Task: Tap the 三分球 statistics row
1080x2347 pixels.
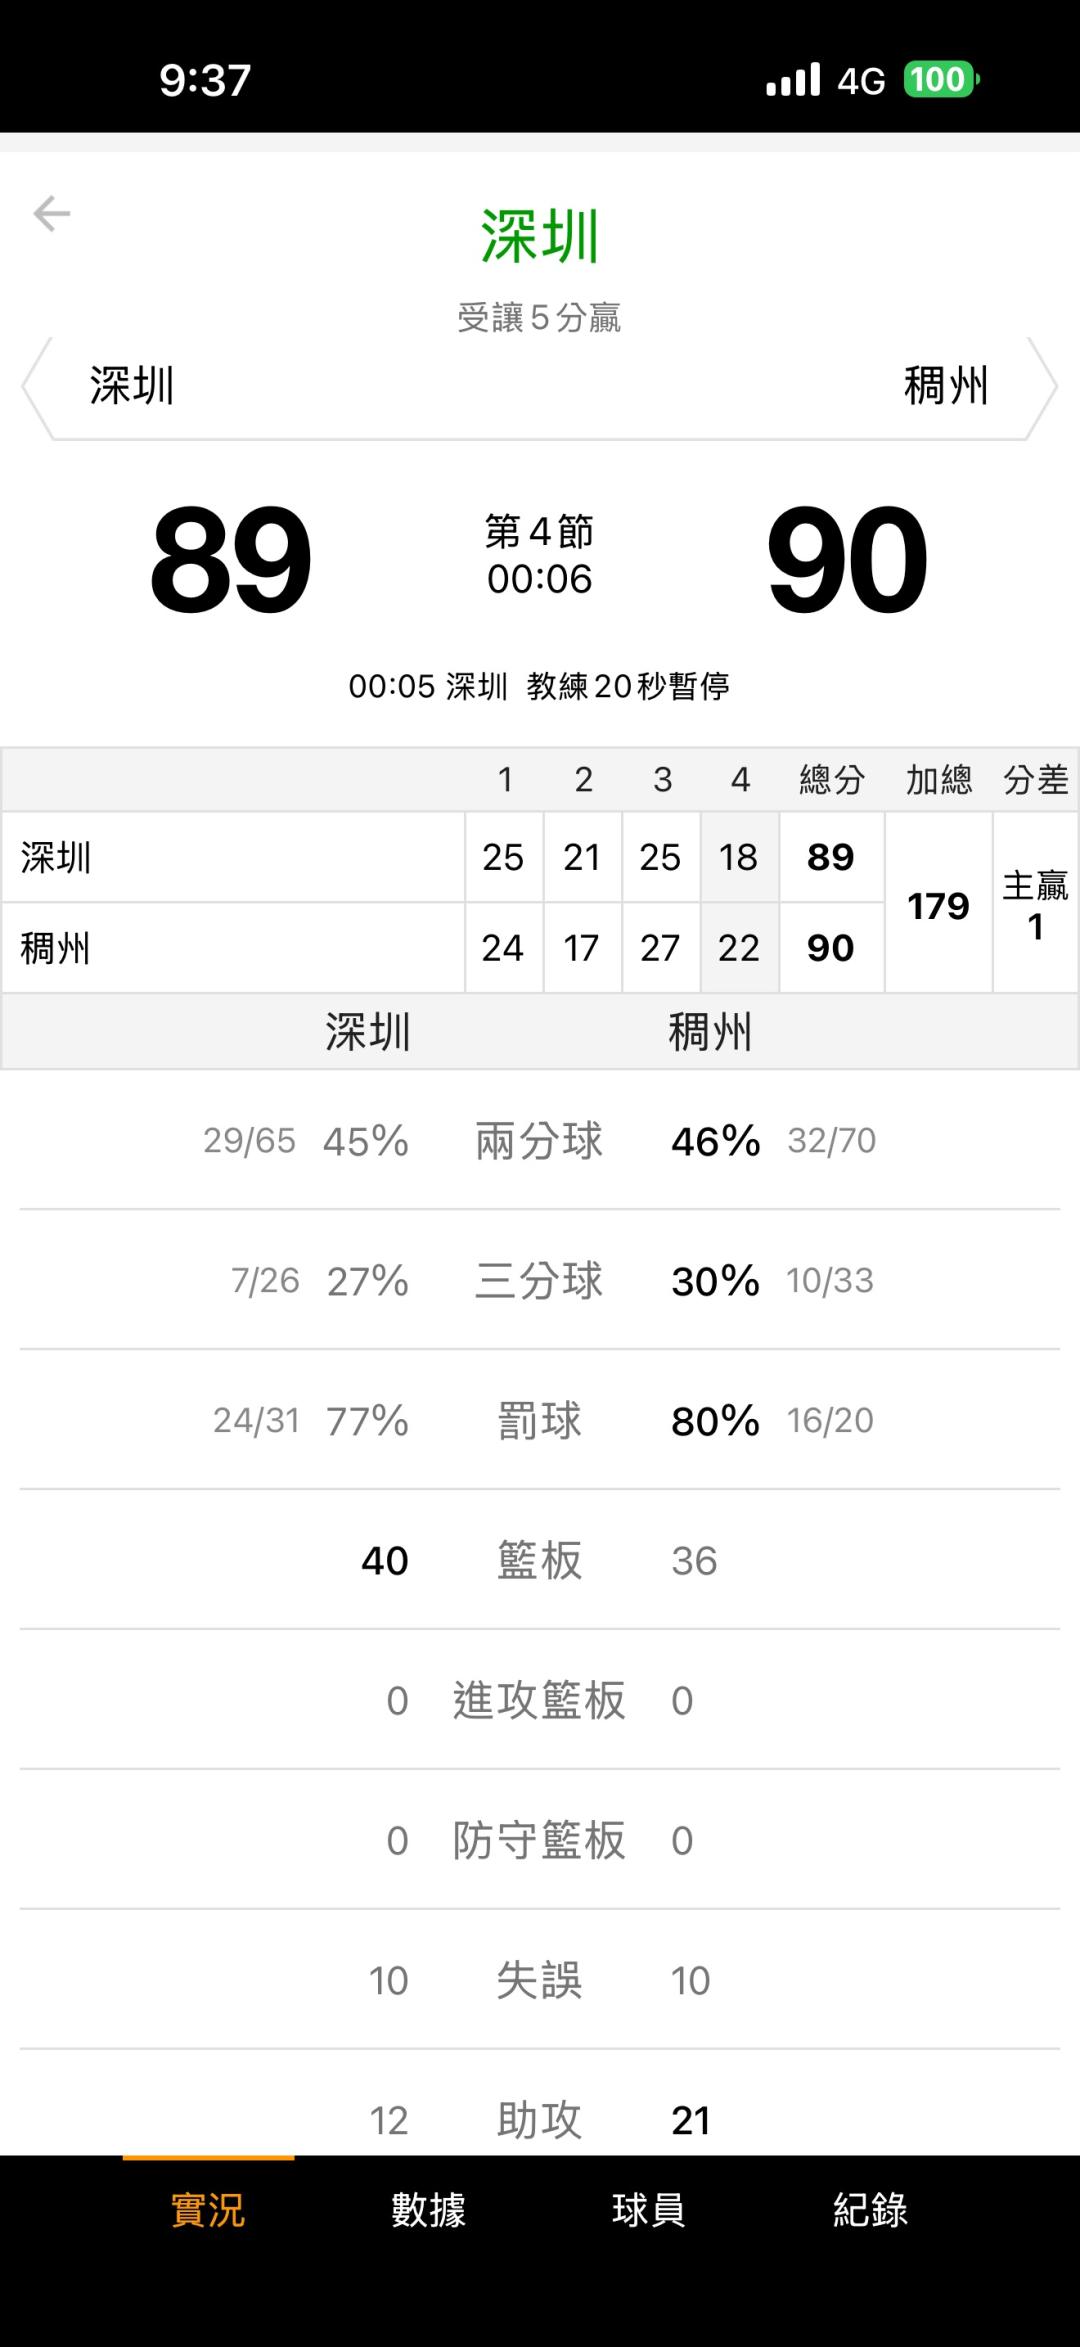Action: point(539,1281)
